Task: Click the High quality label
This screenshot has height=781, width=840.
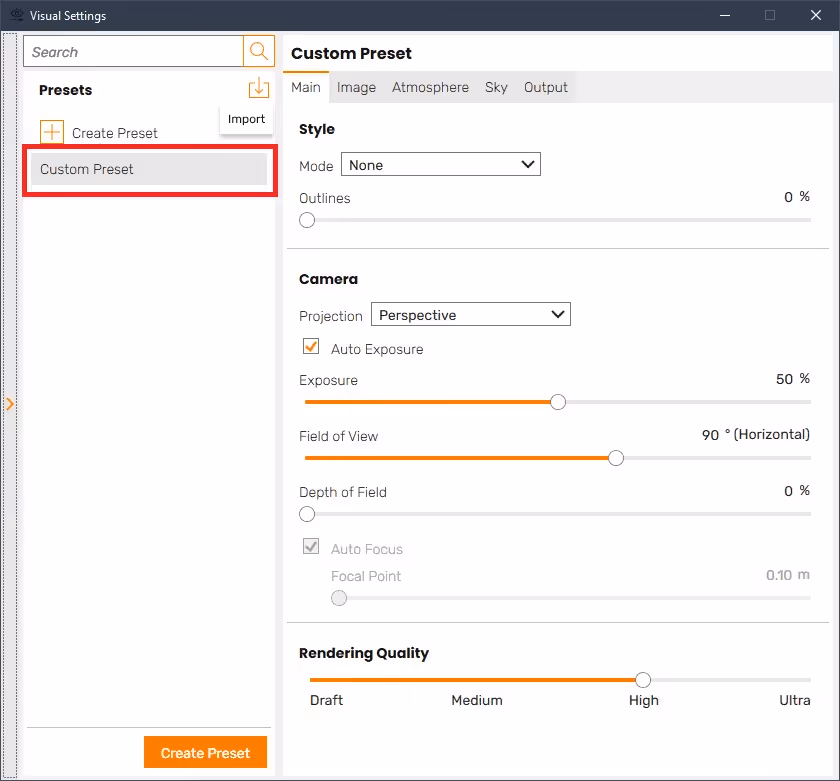Action: pyautogui.click(x=643, y=700)
